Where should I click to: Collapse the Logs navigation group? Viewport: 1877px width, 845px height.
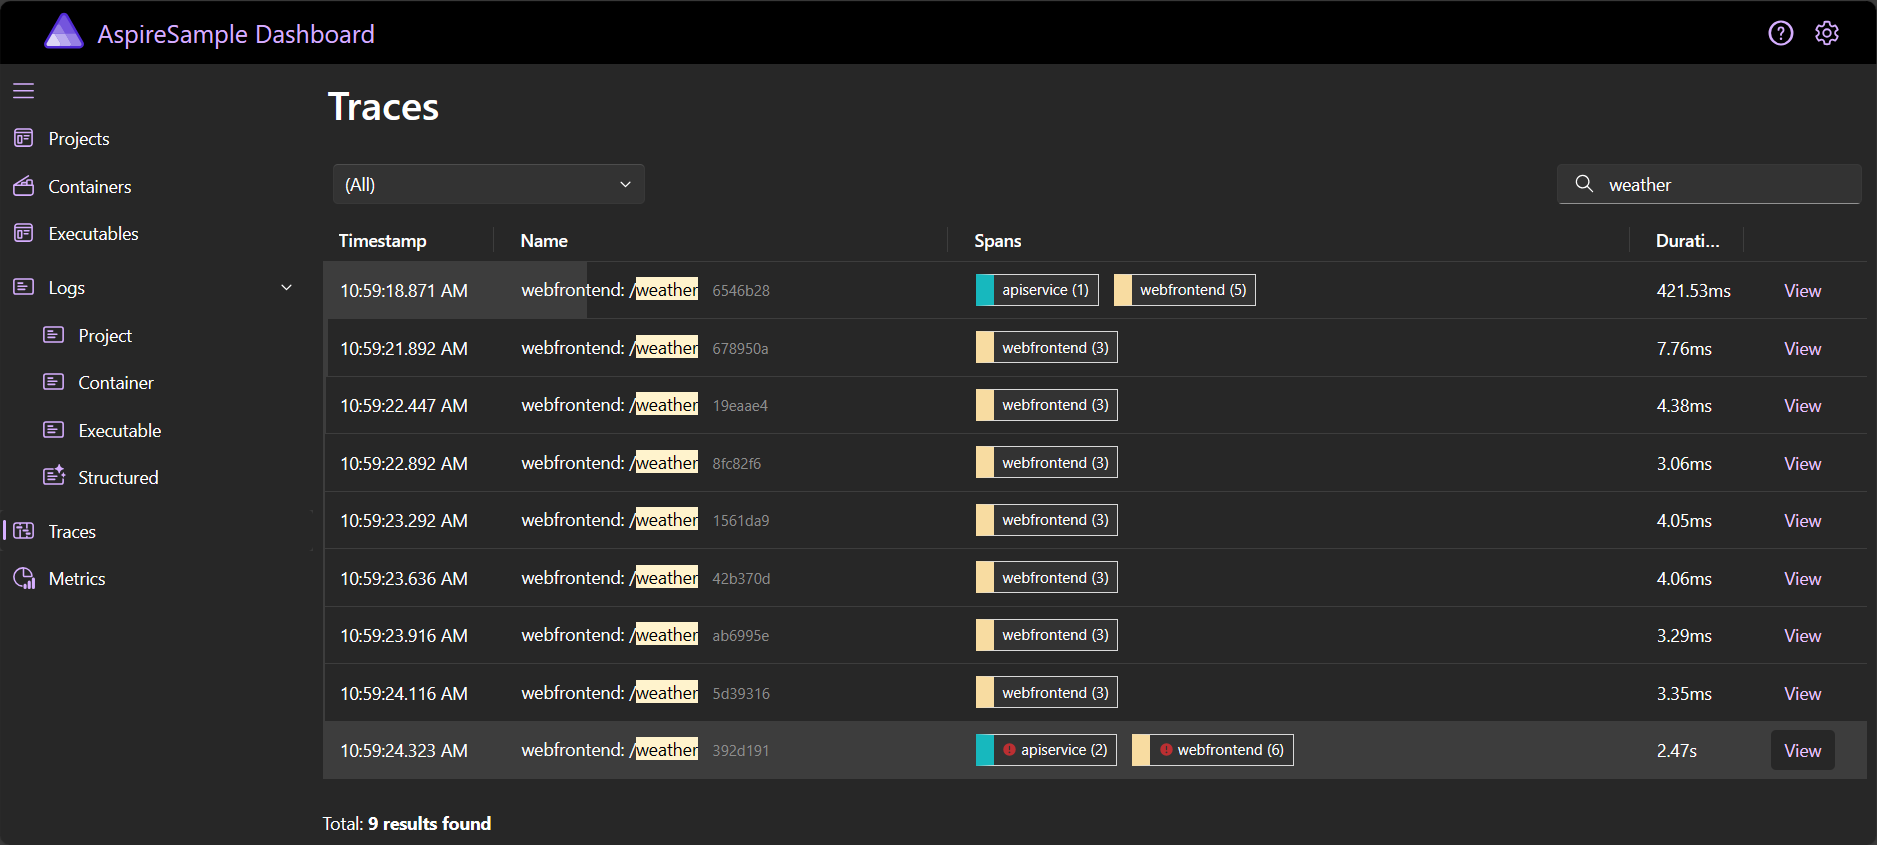pyautogui.click(x=287, y=287)
